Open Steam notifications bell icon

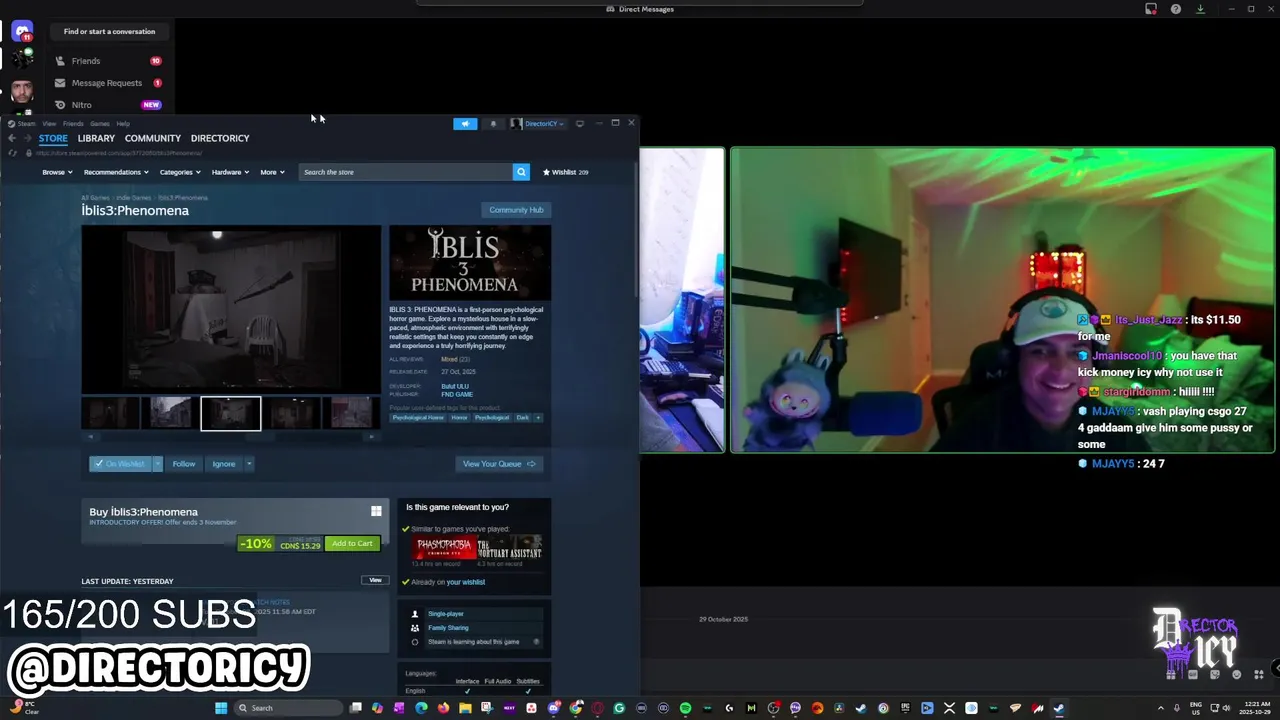click(x=493, y=124)
